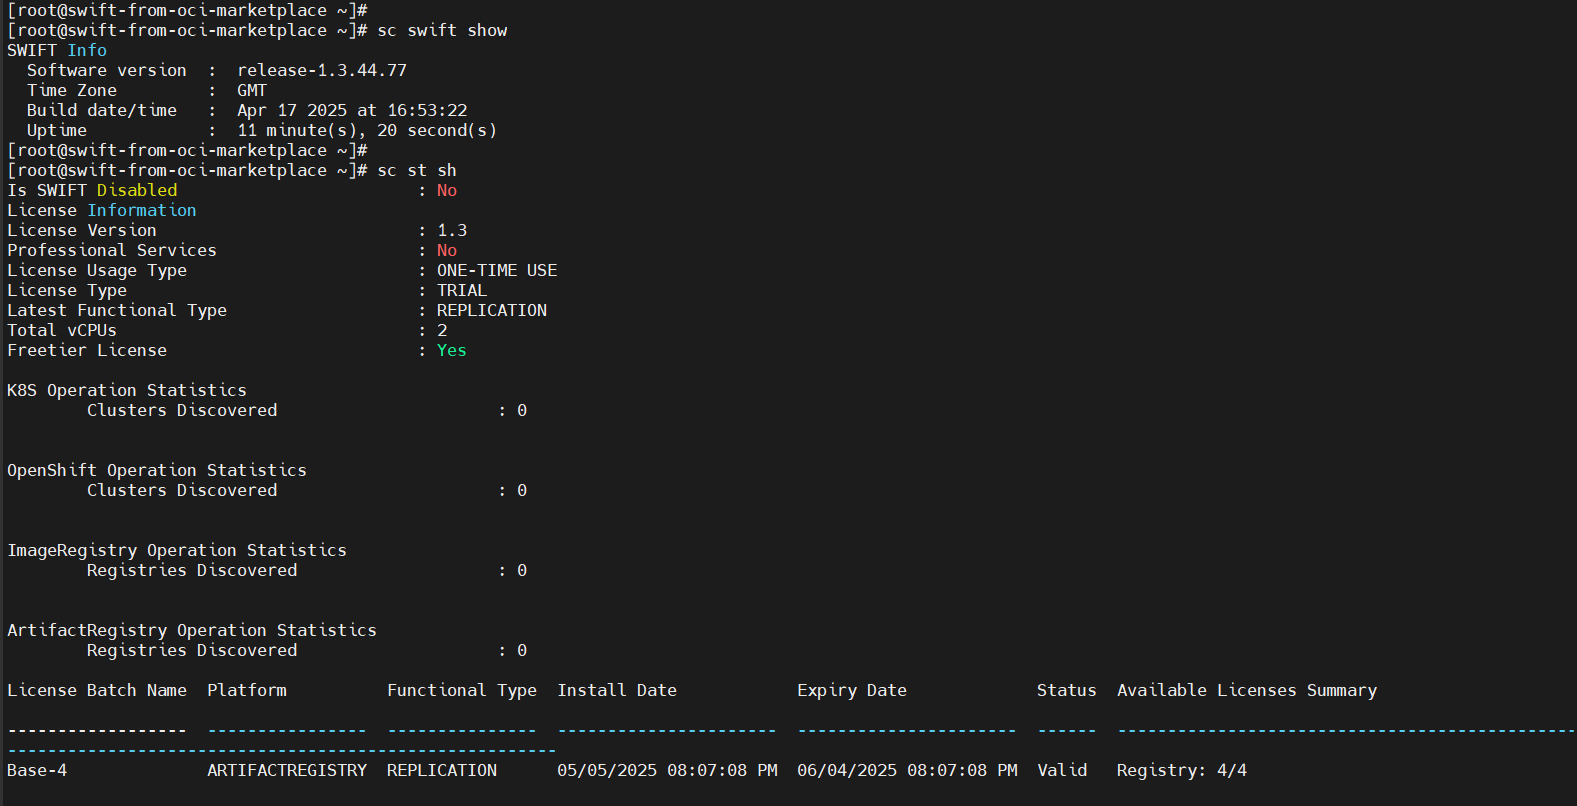This screenshot has width=1577, height=806.
Task: Select the 'SWIFT Info' heading
Action: [x=57, y=50]
